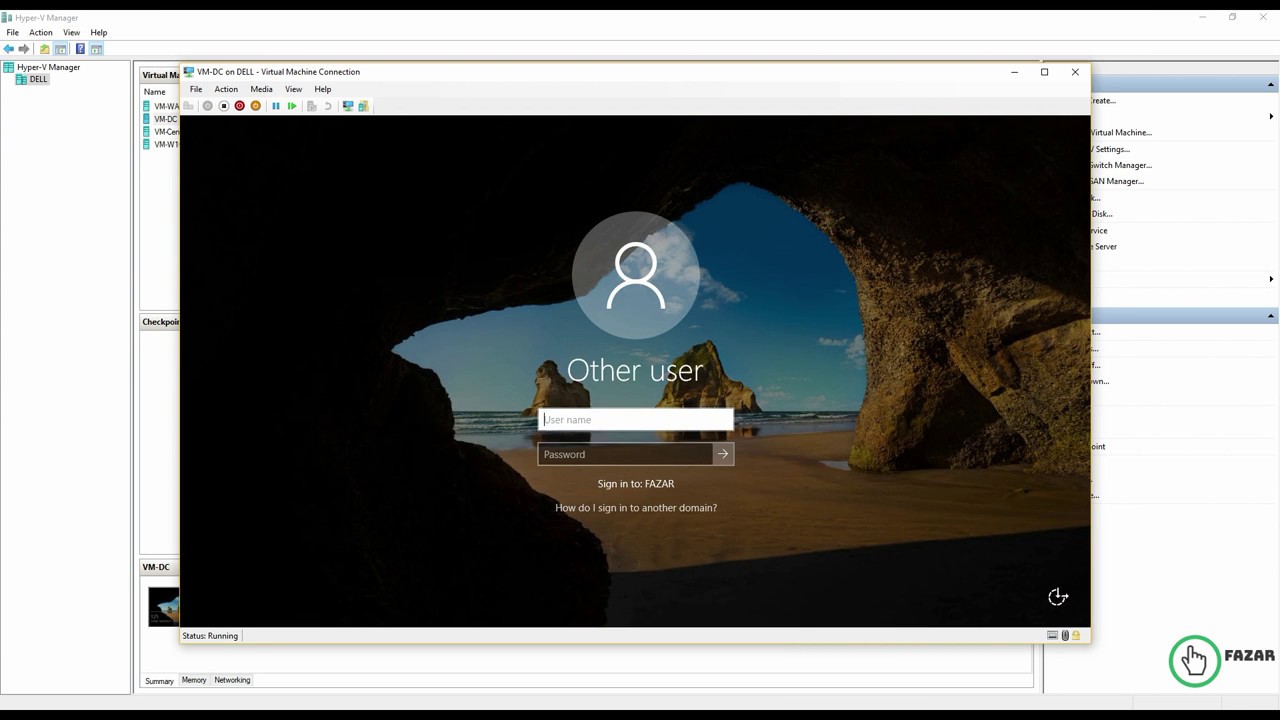1280x720 pixels.
Task: Open View menu in VM Connection window
Action: click(x=293, y=89)
